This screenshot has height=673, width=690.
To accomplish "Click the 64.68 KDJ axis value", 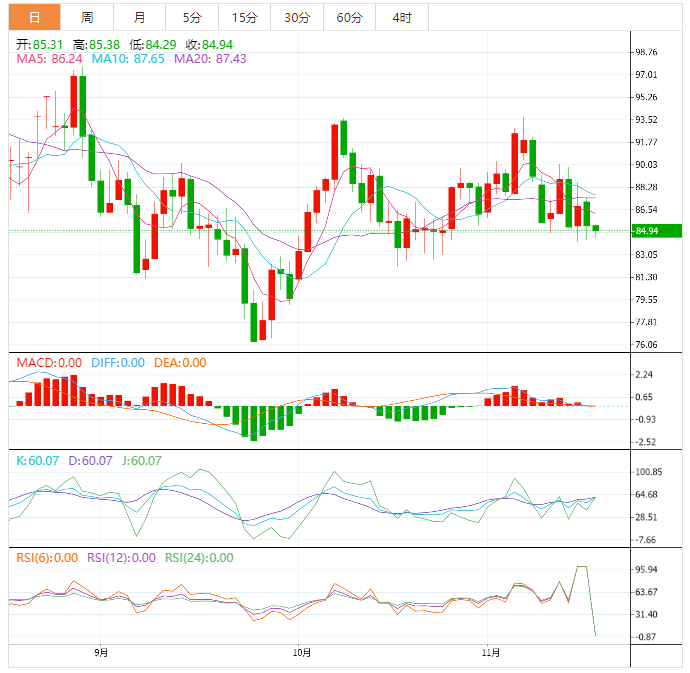I will click(646, 495).
